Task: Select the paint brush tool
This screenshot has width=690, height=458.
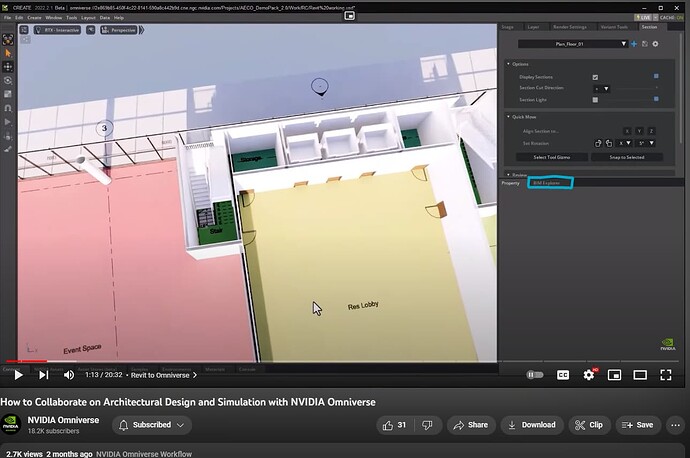Action: click(8, 149)
